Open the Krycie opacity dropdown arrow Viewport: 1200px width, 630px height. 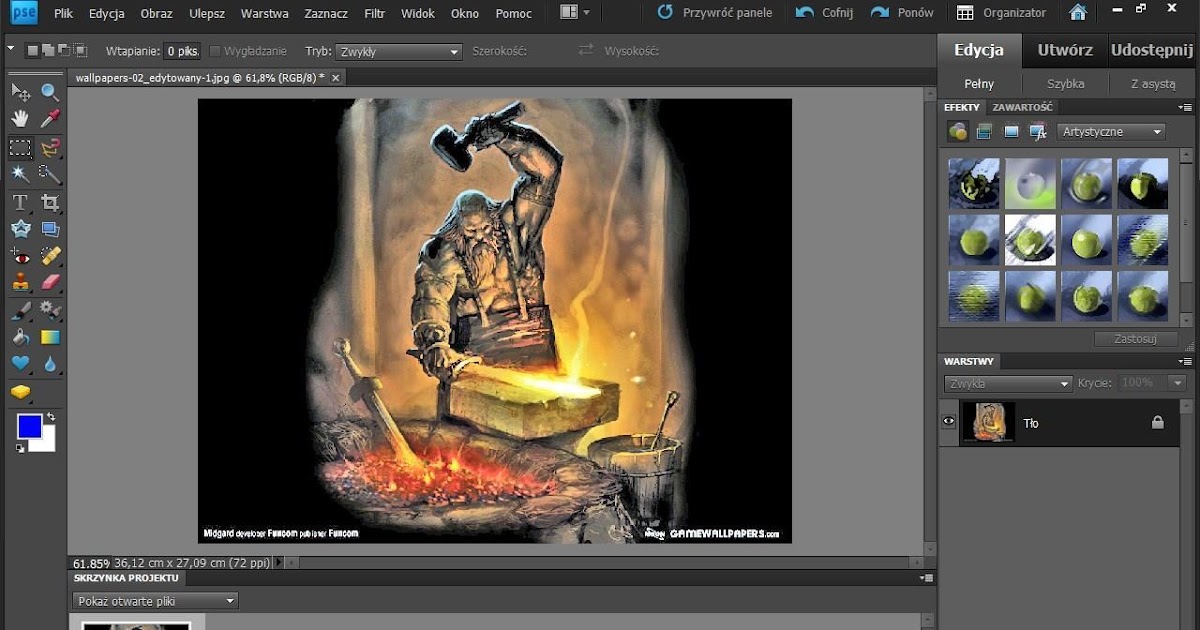tap(1177, 383)
